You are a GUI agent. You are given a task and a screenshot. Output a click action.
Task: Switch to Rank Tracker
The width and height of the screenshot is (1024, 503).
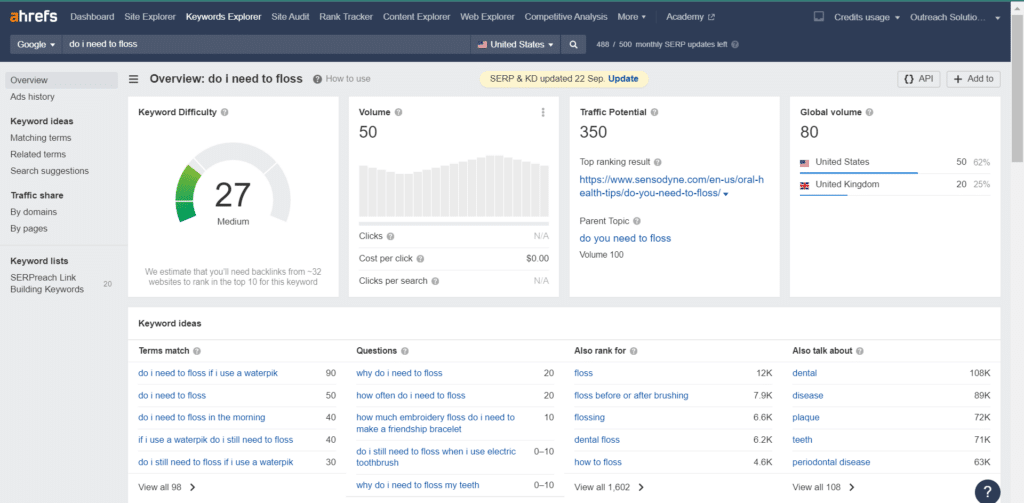click(346, 17)
